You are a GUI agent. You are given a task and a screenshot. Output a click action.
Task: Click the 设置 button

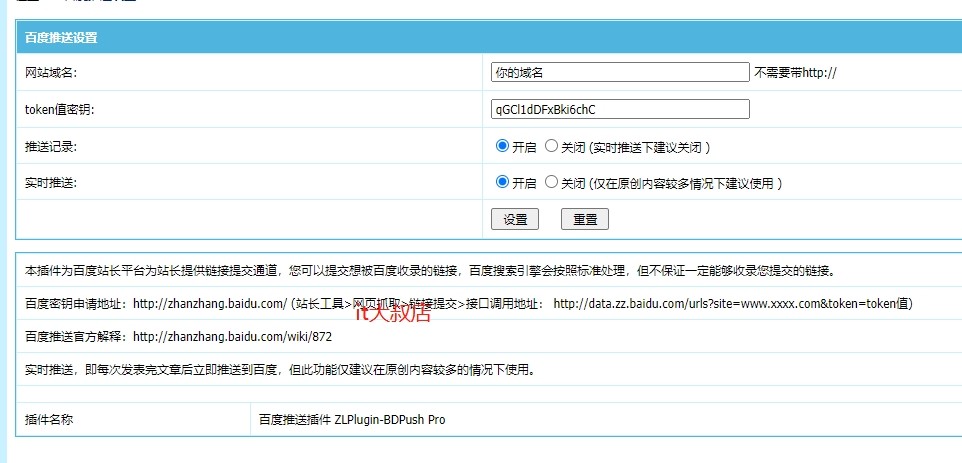tap(515, 220)
